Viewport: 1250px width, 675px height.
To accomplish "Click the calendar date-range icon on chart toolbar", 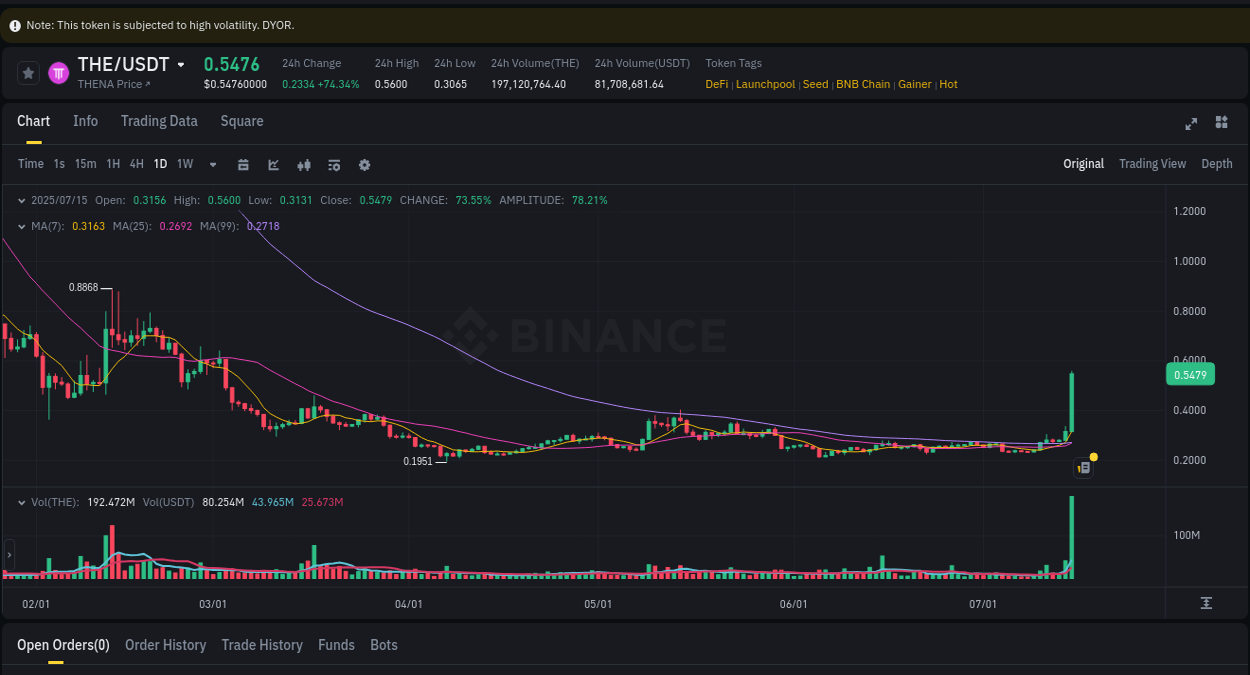I will pyautogui.click(x=243, y=164).
